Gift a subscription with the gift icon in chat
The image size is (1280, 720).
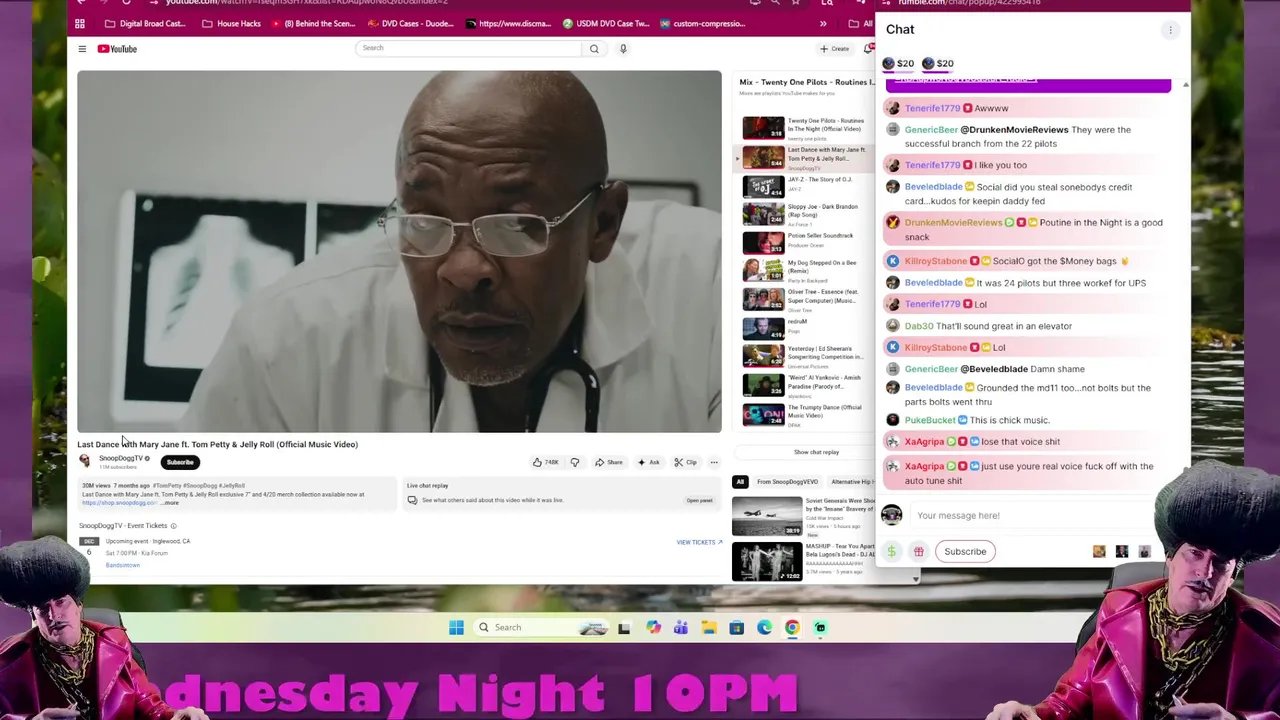click(918, 551)
